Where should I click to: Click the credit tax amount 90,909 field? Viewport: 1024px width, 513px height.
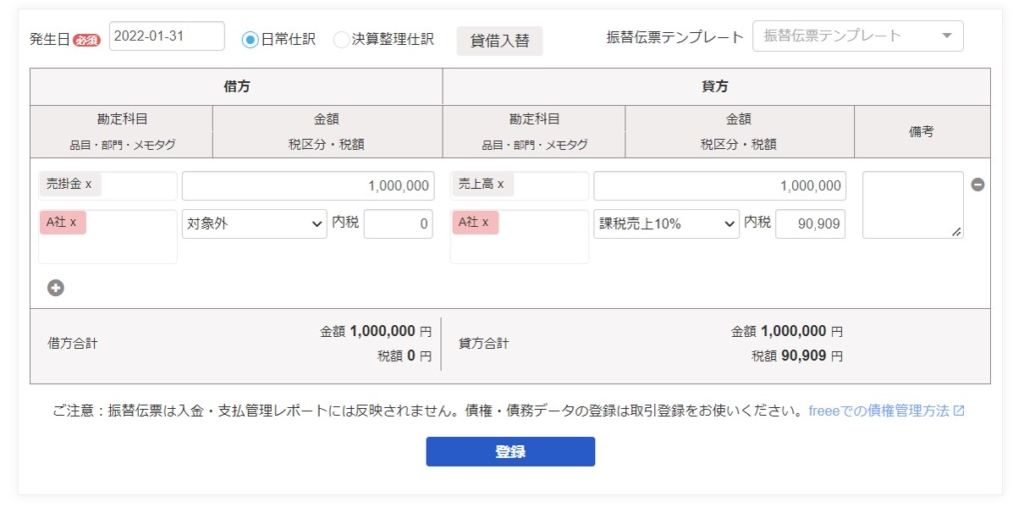tap(809, 224)
